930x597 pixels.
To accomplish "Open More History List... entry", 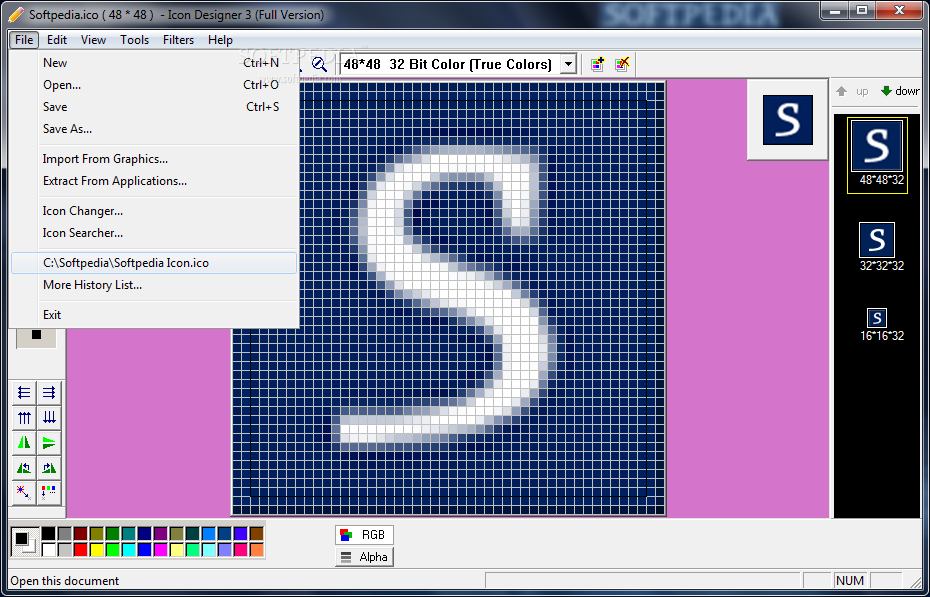I will (154, 285).
